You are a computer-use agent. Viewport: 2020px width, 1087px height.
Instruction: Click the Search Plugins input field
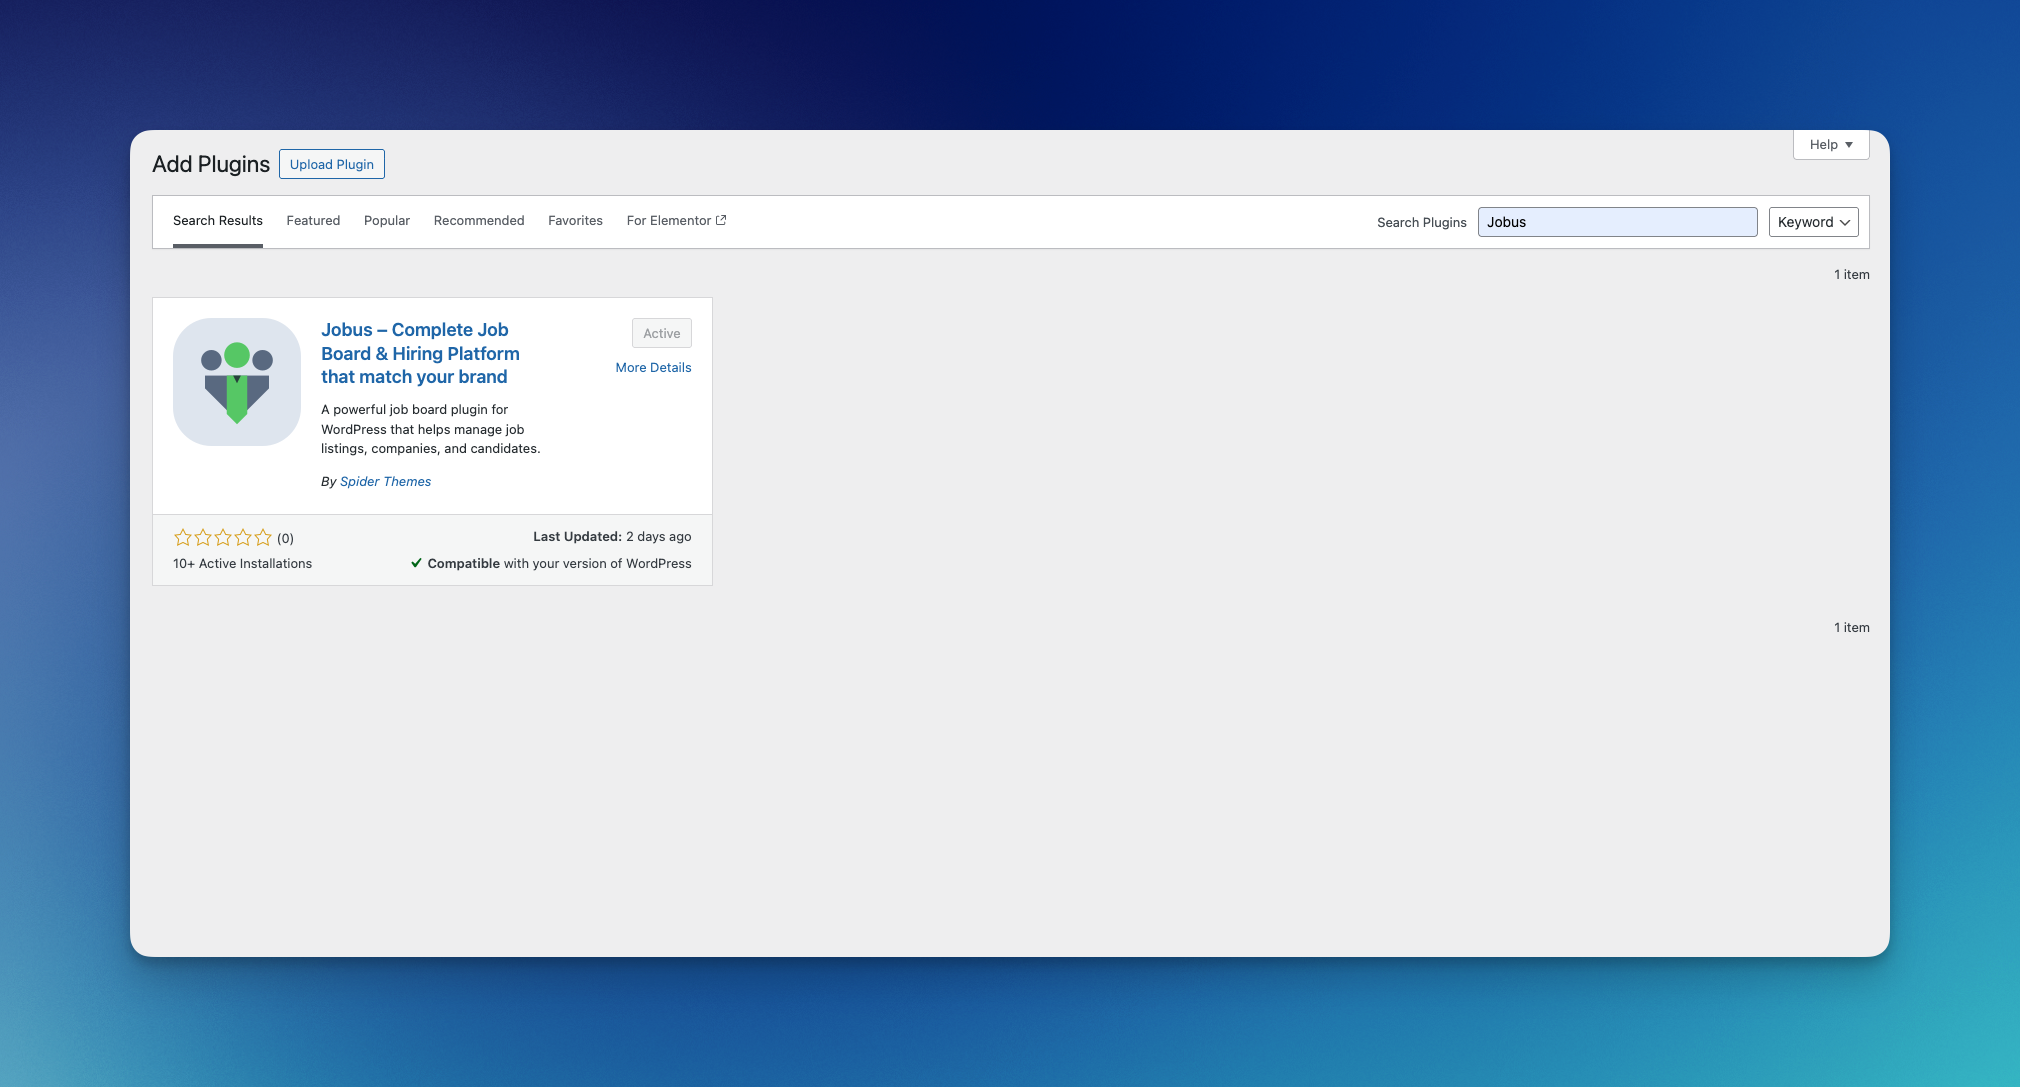click(1616, 221)
